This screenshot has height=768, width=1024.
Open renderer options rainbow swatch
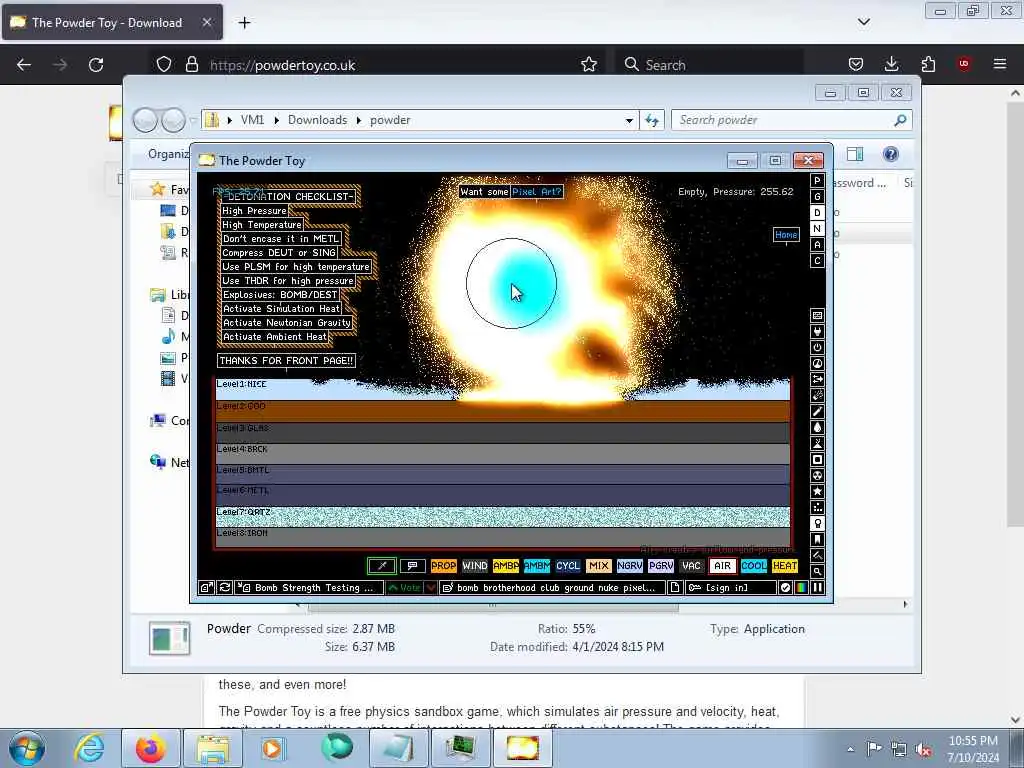801,588
